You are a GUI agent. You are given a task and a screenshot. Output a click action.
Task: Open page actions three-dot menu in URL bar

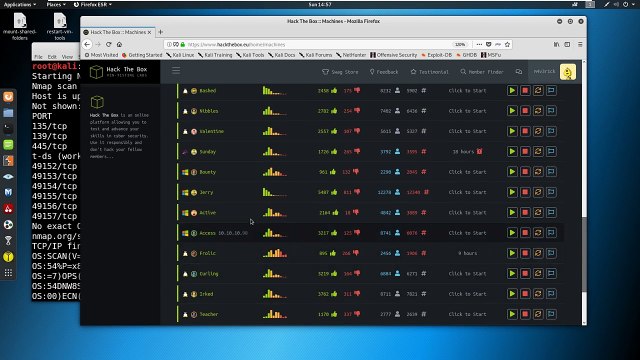pos(479,44)
